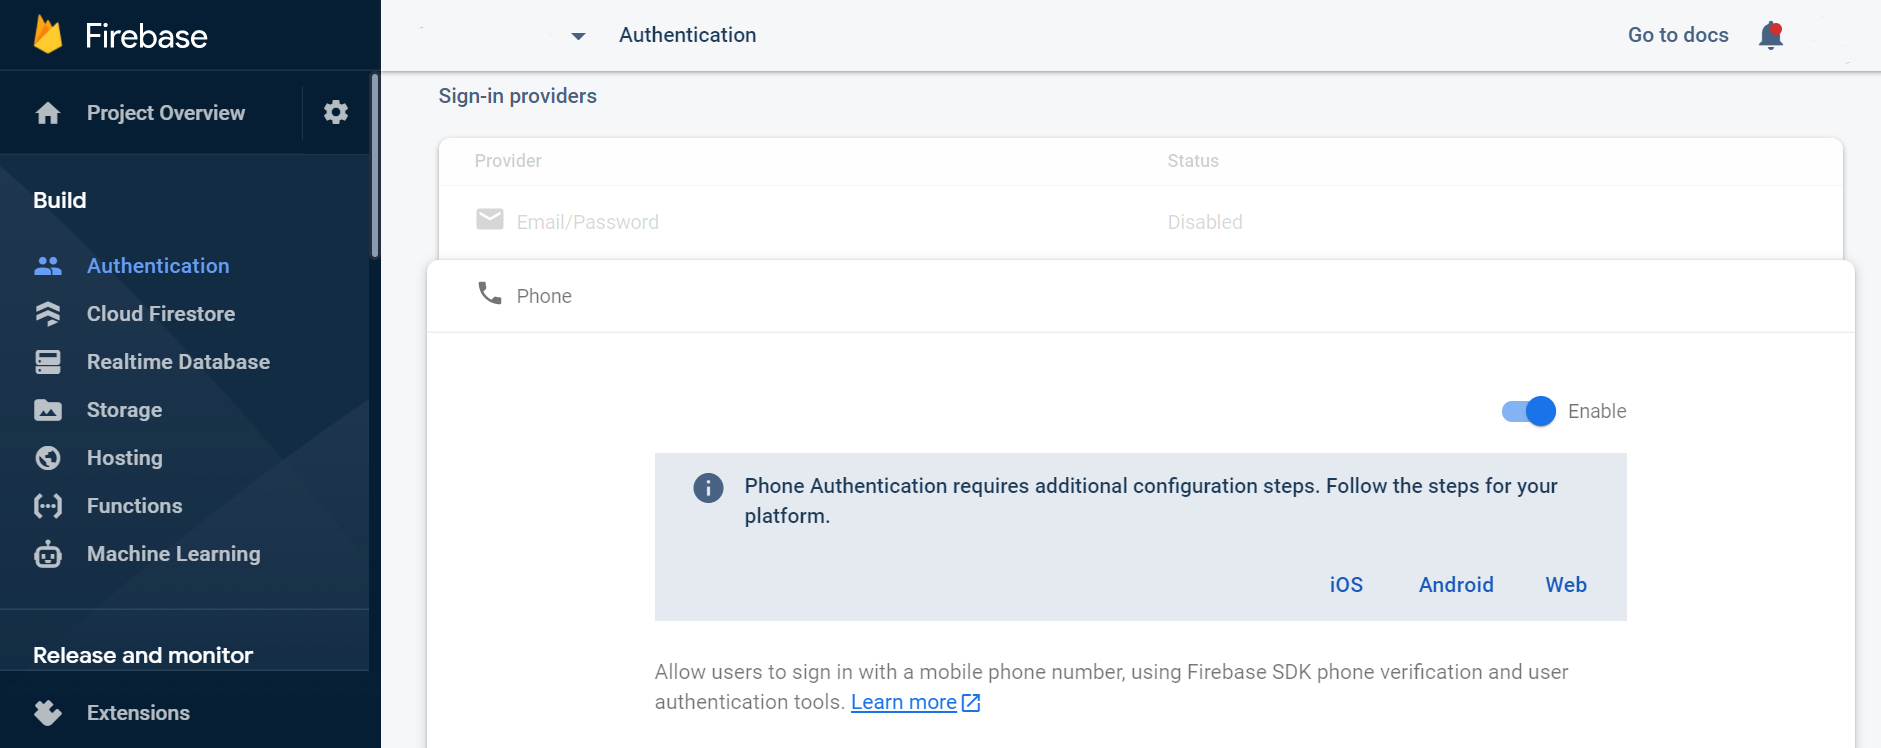Screen dimensions: 1881x748
Task: Click the Authentication people icon
Action: (48, 266)
